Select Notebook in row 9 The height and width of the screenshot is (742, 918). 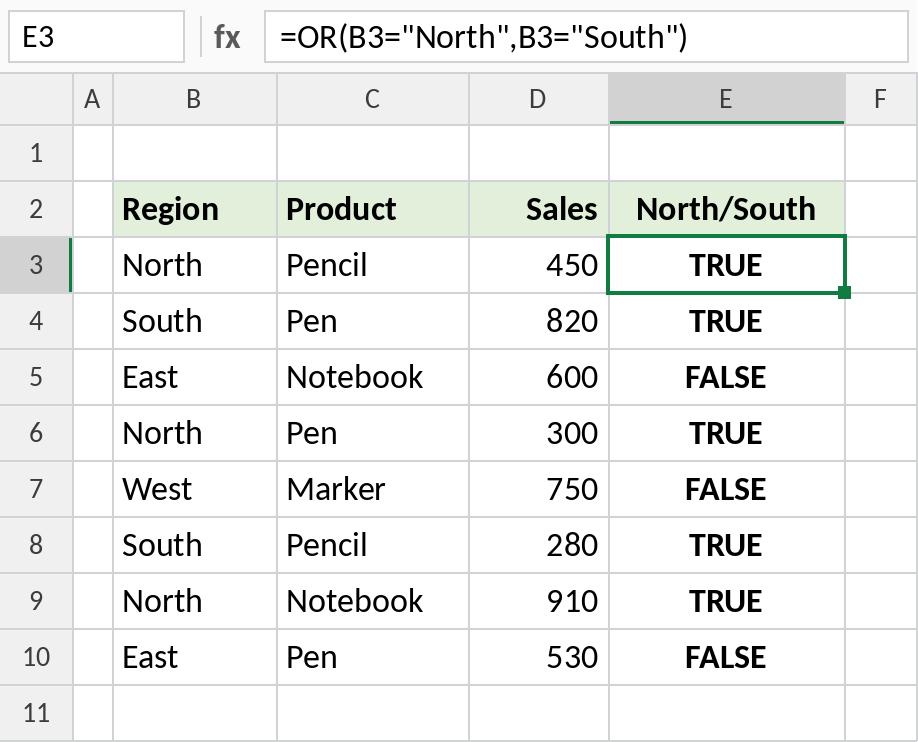point(372,601)
